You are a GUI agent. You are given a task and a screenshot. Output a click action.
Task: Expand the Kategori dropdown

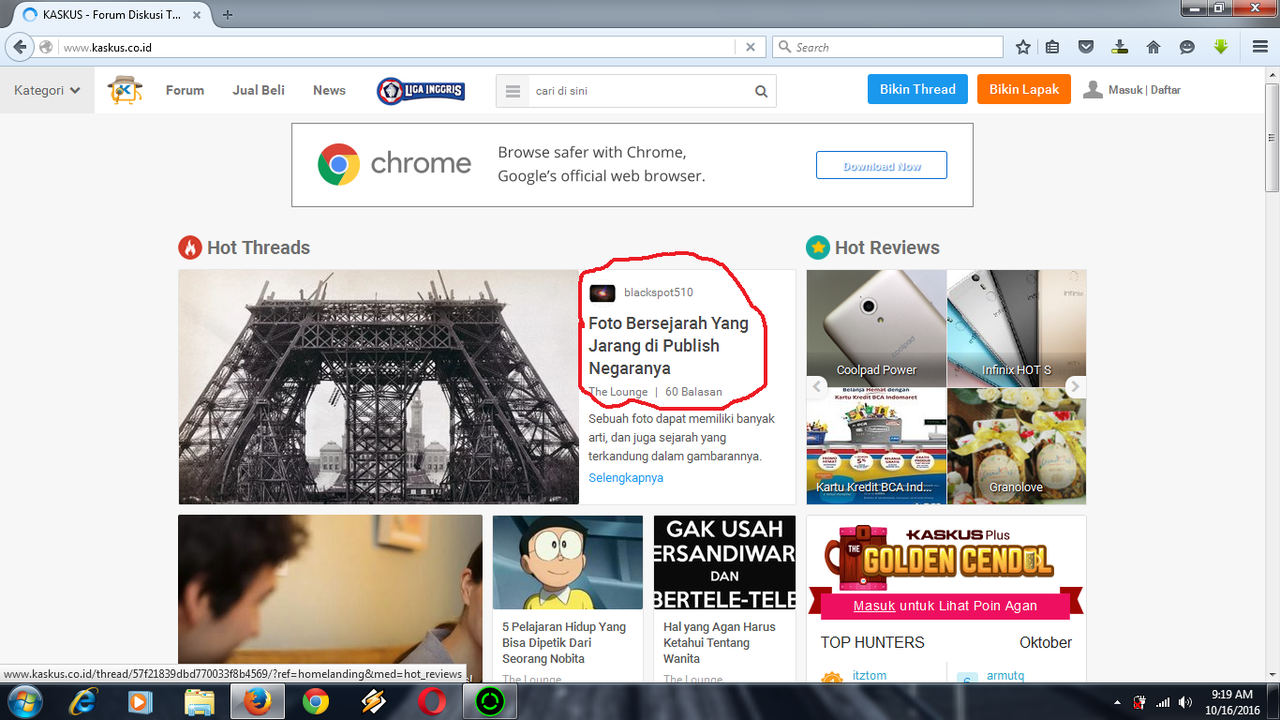point(47,90)
